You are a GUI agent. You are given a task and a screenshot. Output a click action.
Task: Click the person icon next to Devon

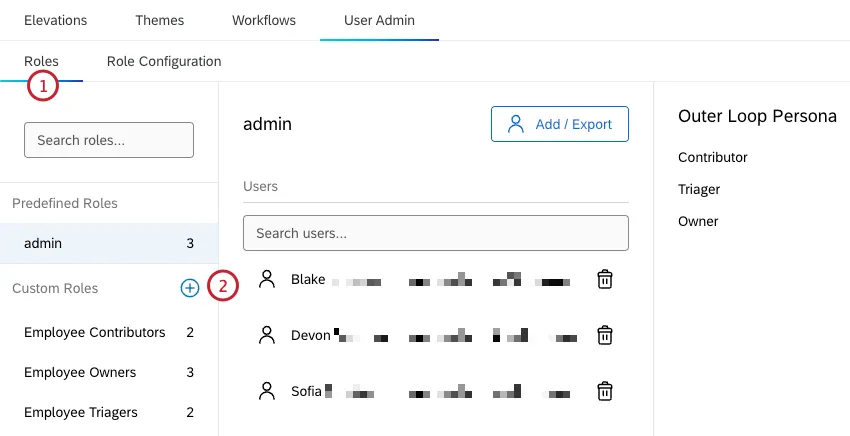pos(266,335)
